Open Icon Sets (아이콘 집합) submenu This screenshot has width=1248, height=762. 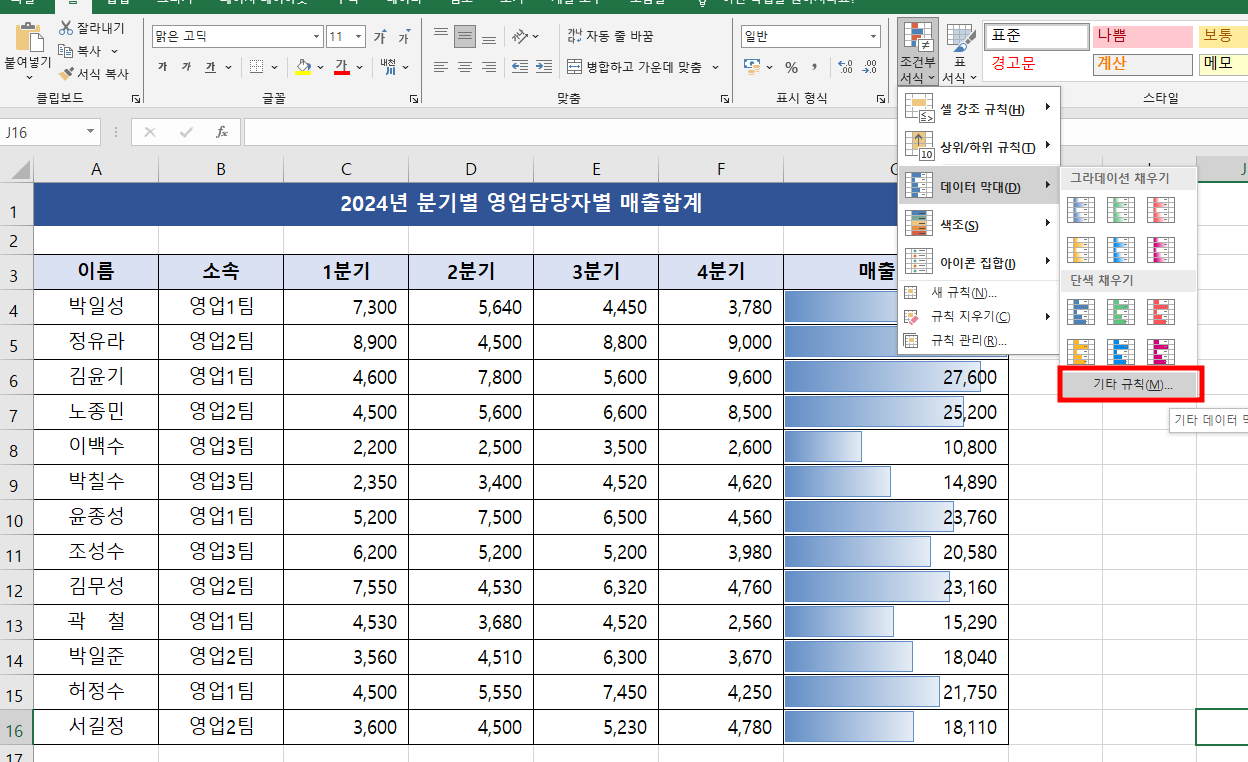tap(978, 262)
